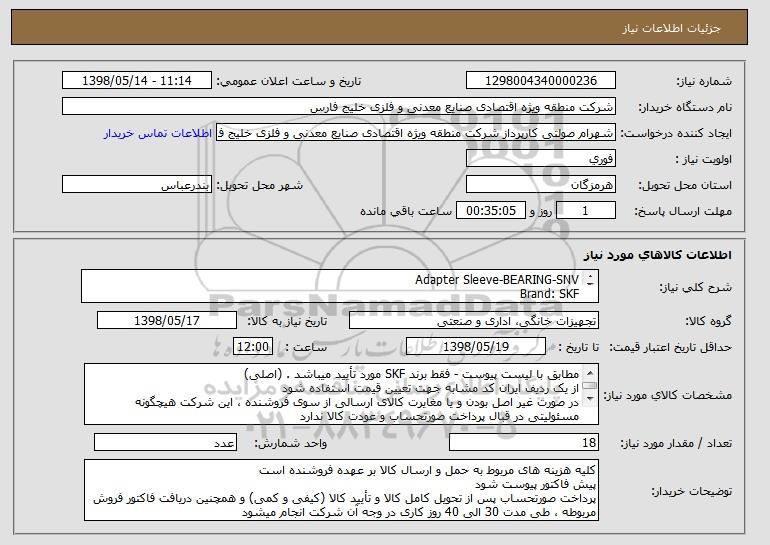Image resolution: width=770 pixels, height=545 pixels.
Task: Click the general description box's scroll down arrow
Action: click(590, 283)
